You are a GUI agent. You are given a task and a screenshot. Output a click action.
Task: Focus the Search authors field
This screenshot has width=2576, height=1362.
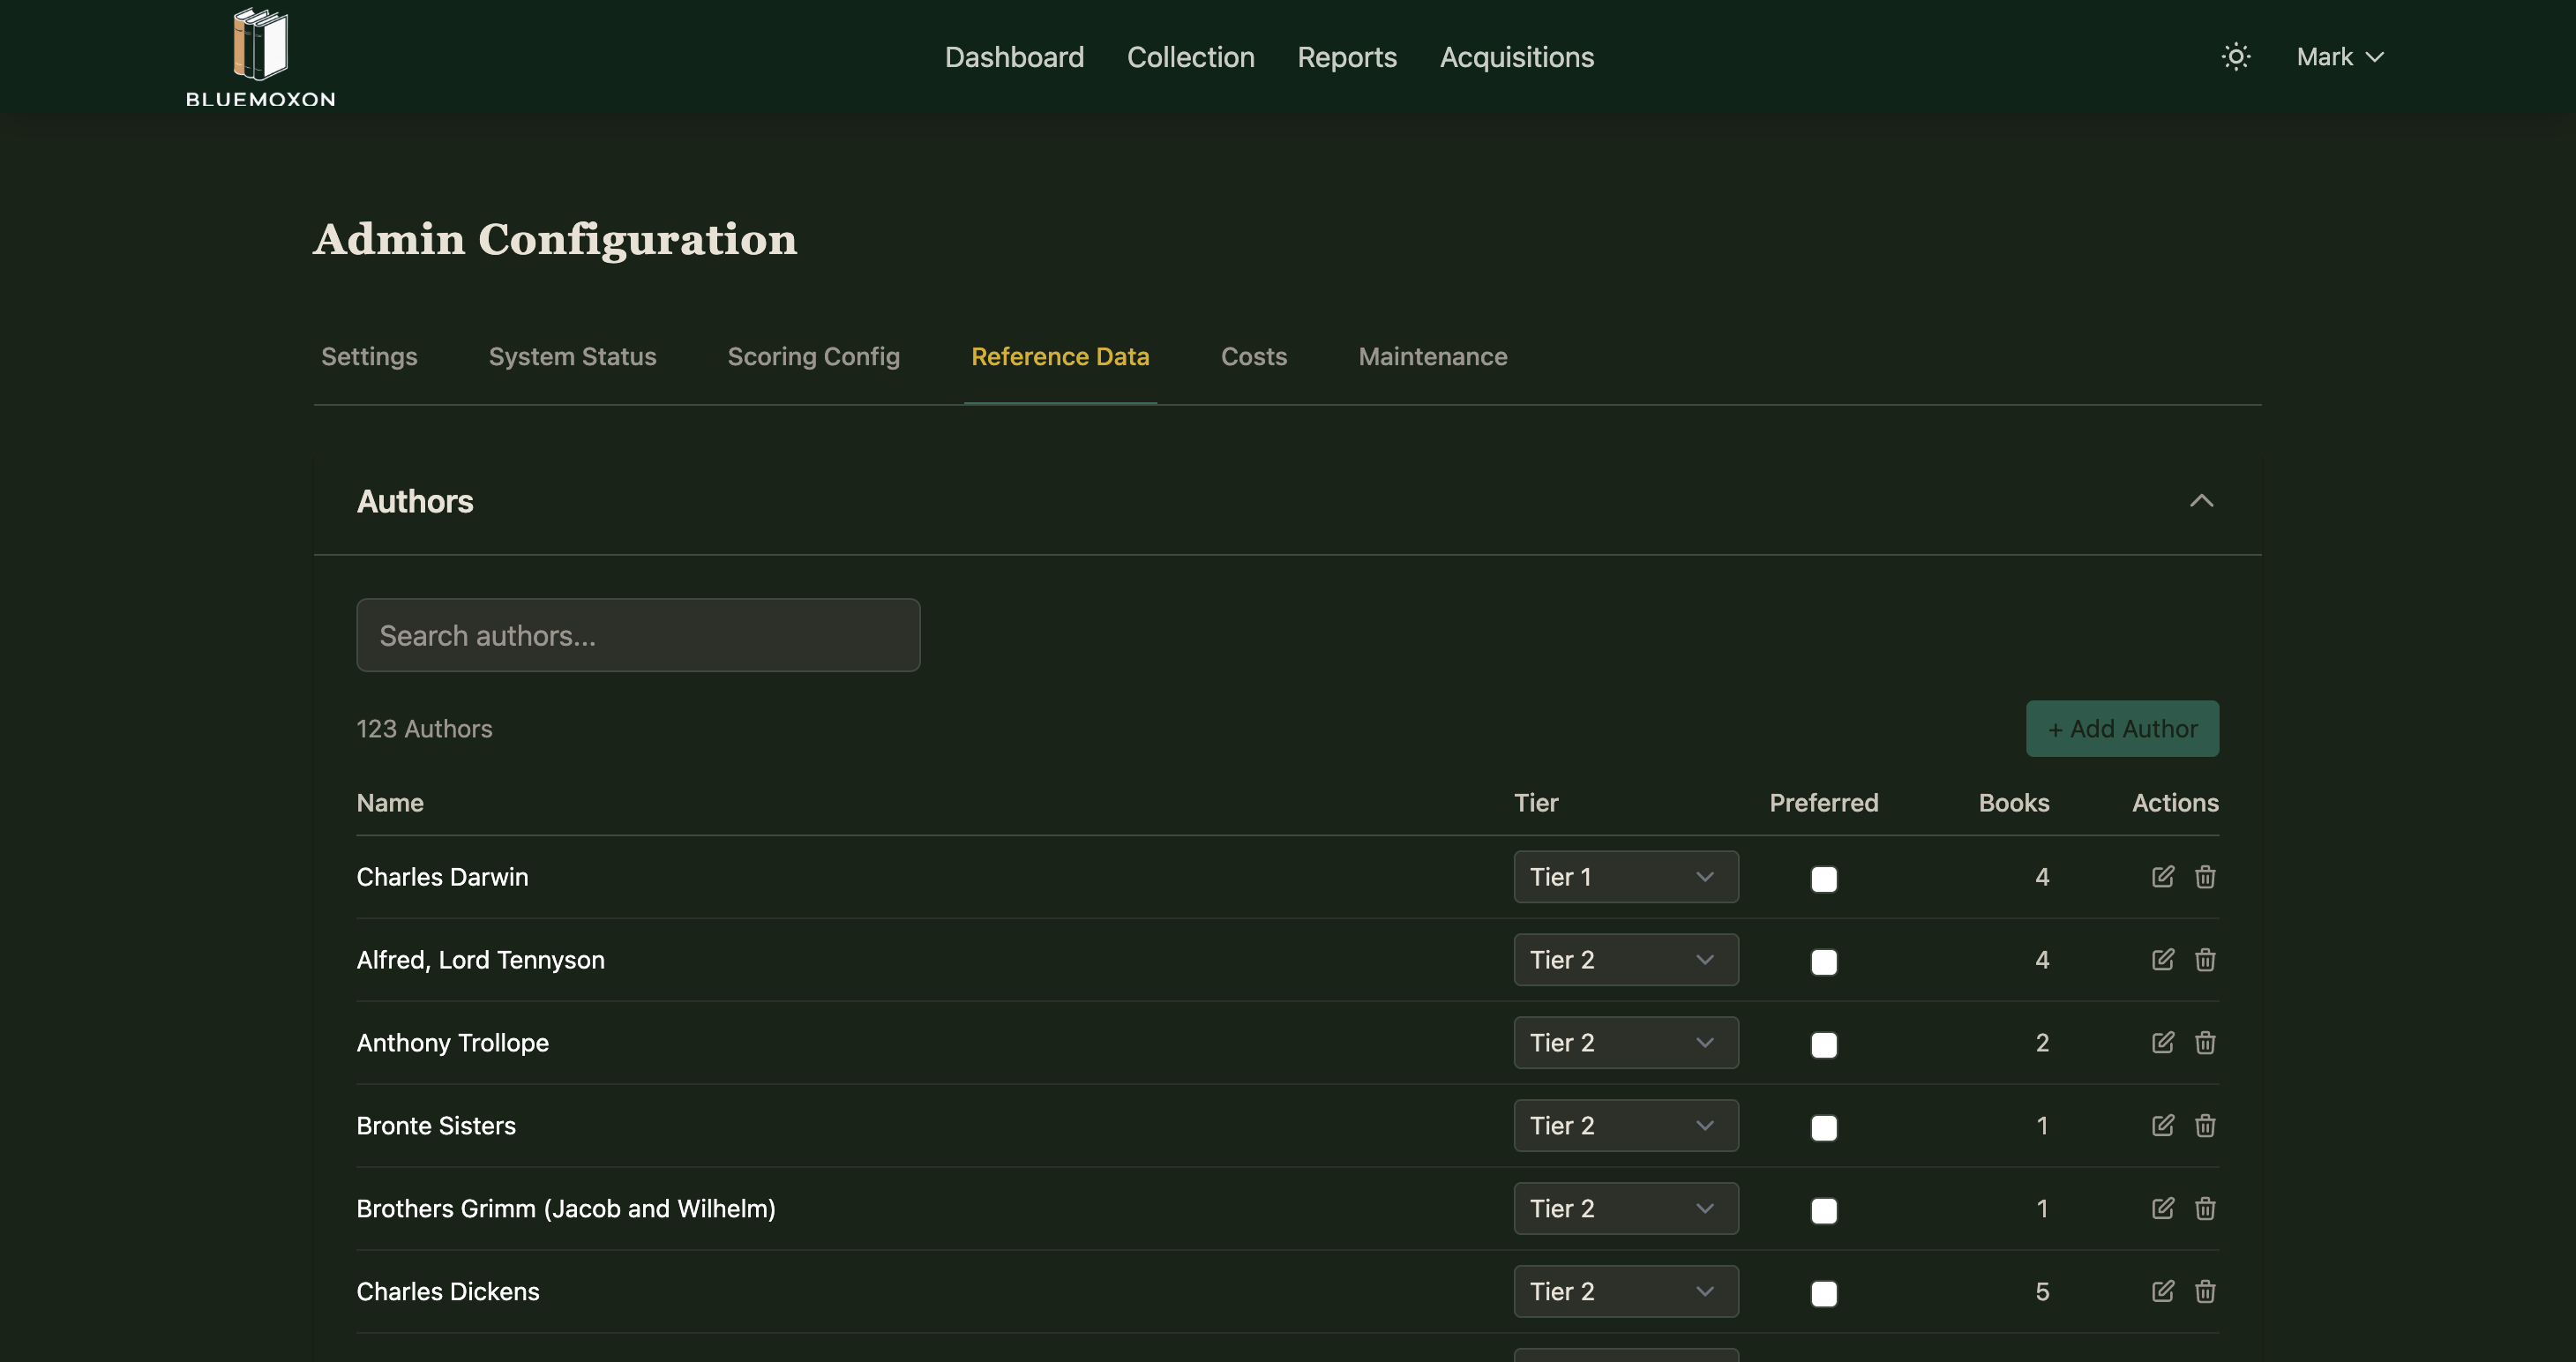(638, 636)
